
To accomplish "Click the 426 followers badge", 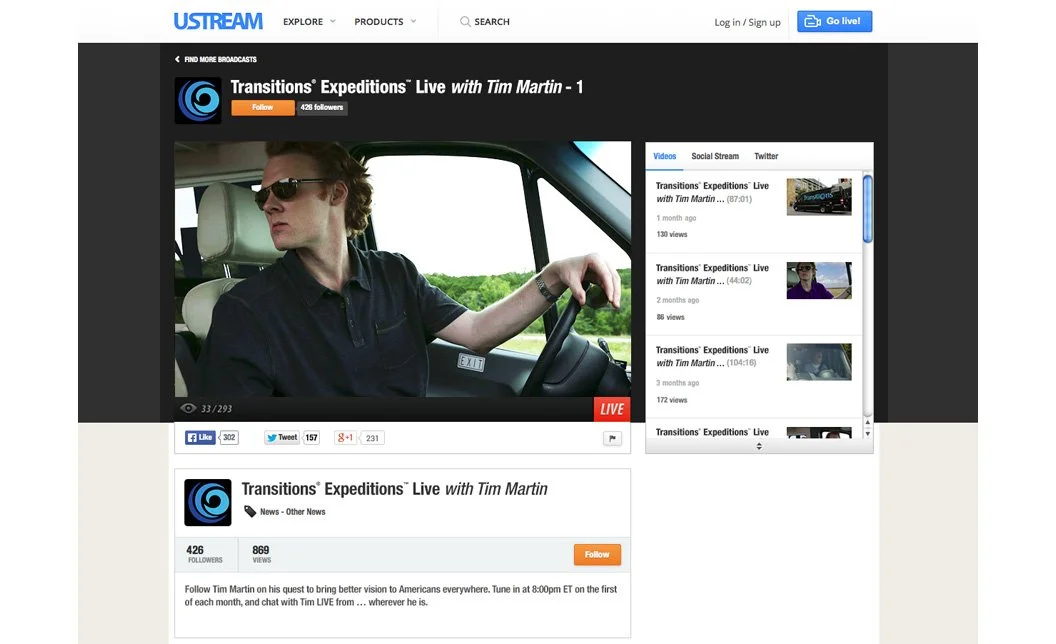I will (322, 108).
